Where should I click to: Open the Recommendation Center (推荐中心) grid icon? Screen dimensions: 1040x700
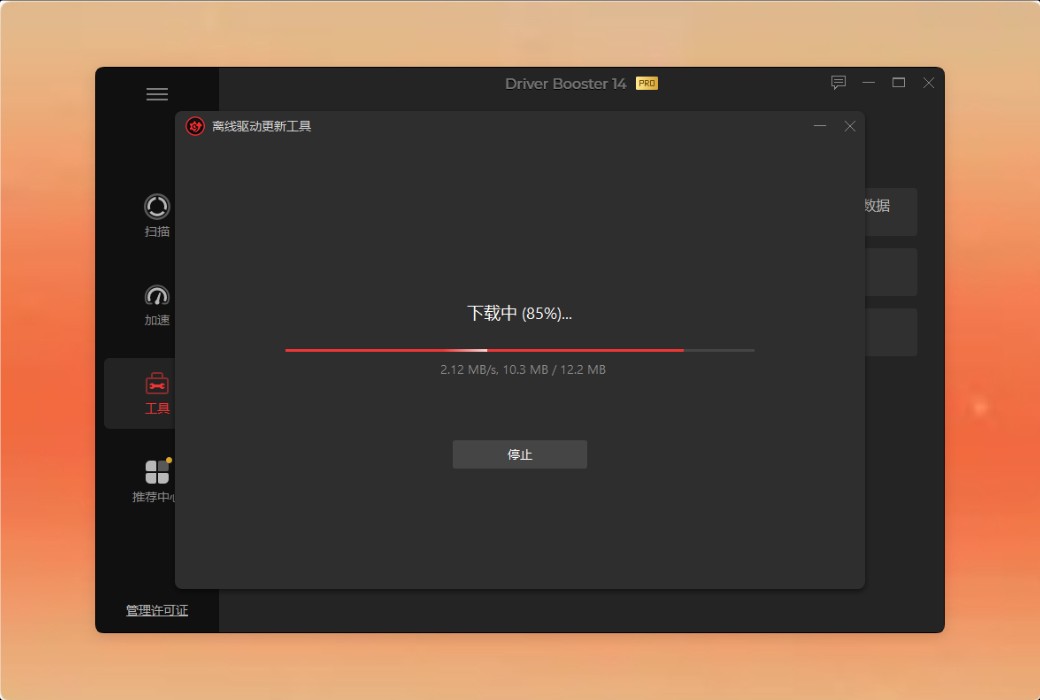[157, 472]
